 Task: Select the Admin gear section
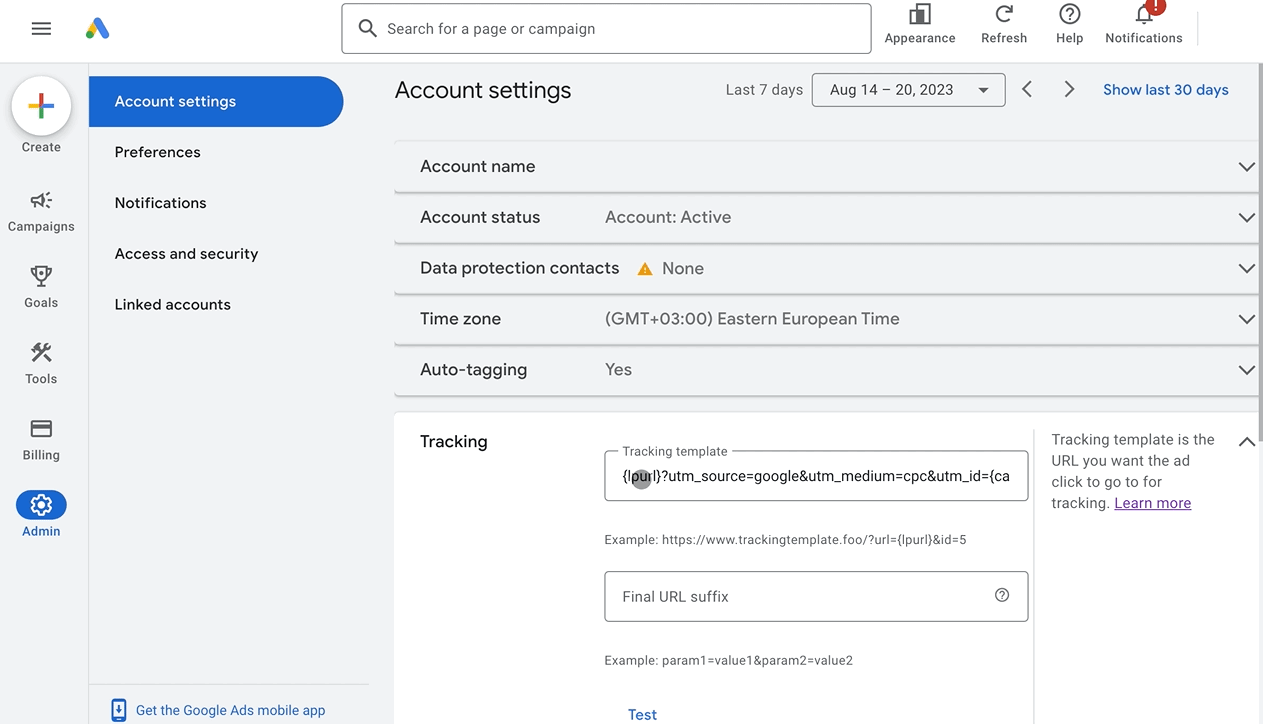coord(41,514)
